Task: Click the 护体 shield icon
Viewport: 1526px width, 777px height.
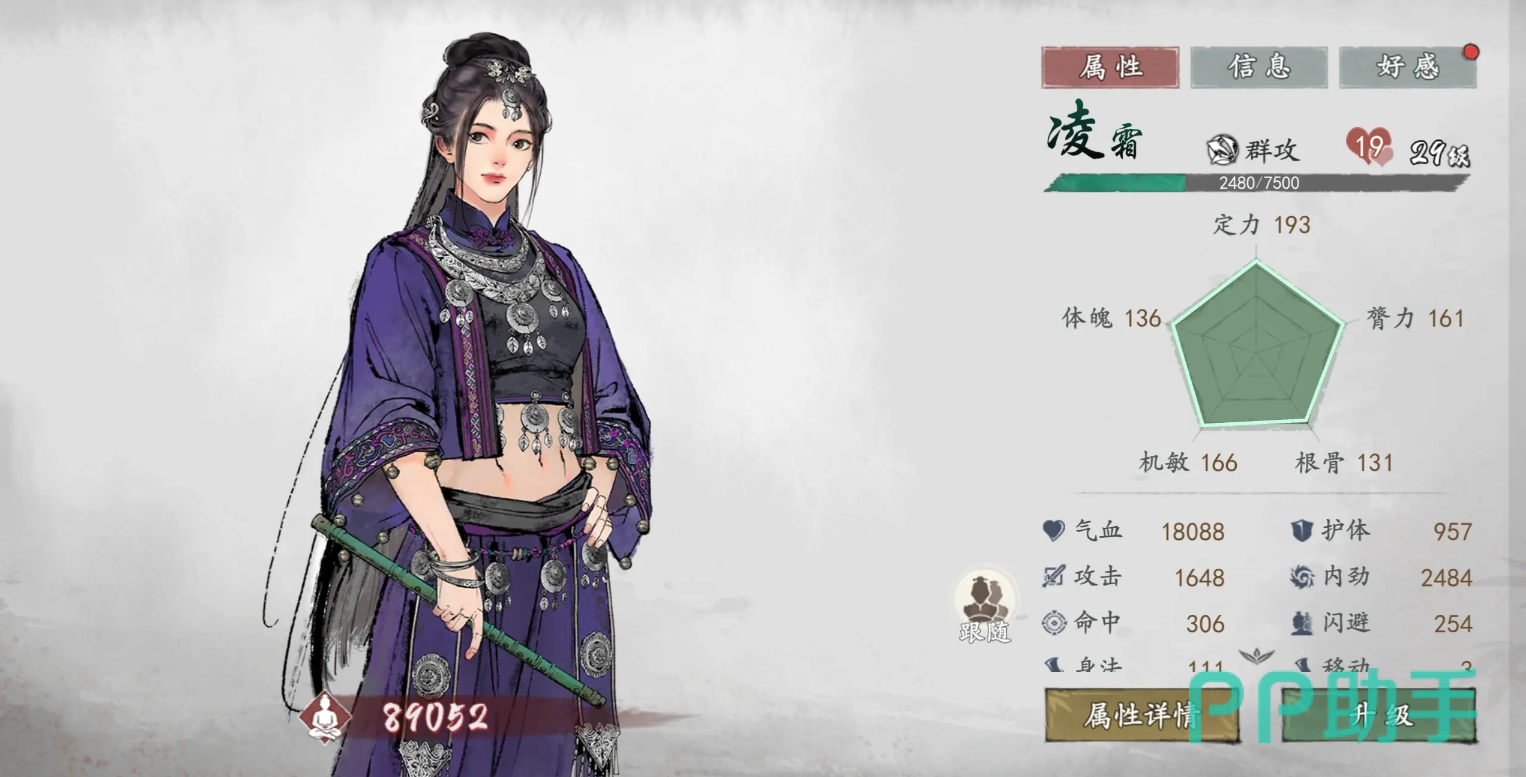Action: [1301, 531]
